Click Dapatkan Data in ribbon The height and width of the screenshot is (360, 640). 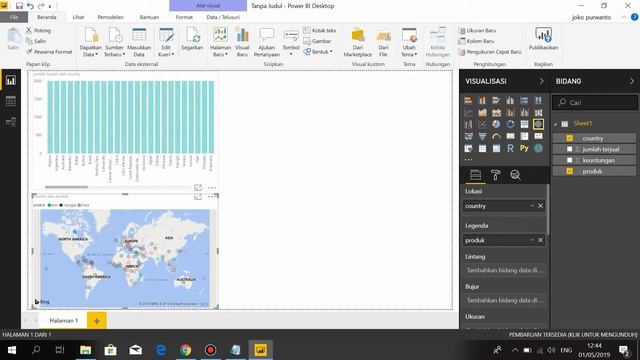(91, 42)
